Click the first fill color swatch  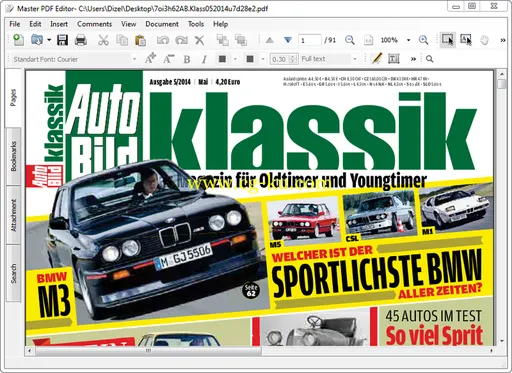coord(222,59)
